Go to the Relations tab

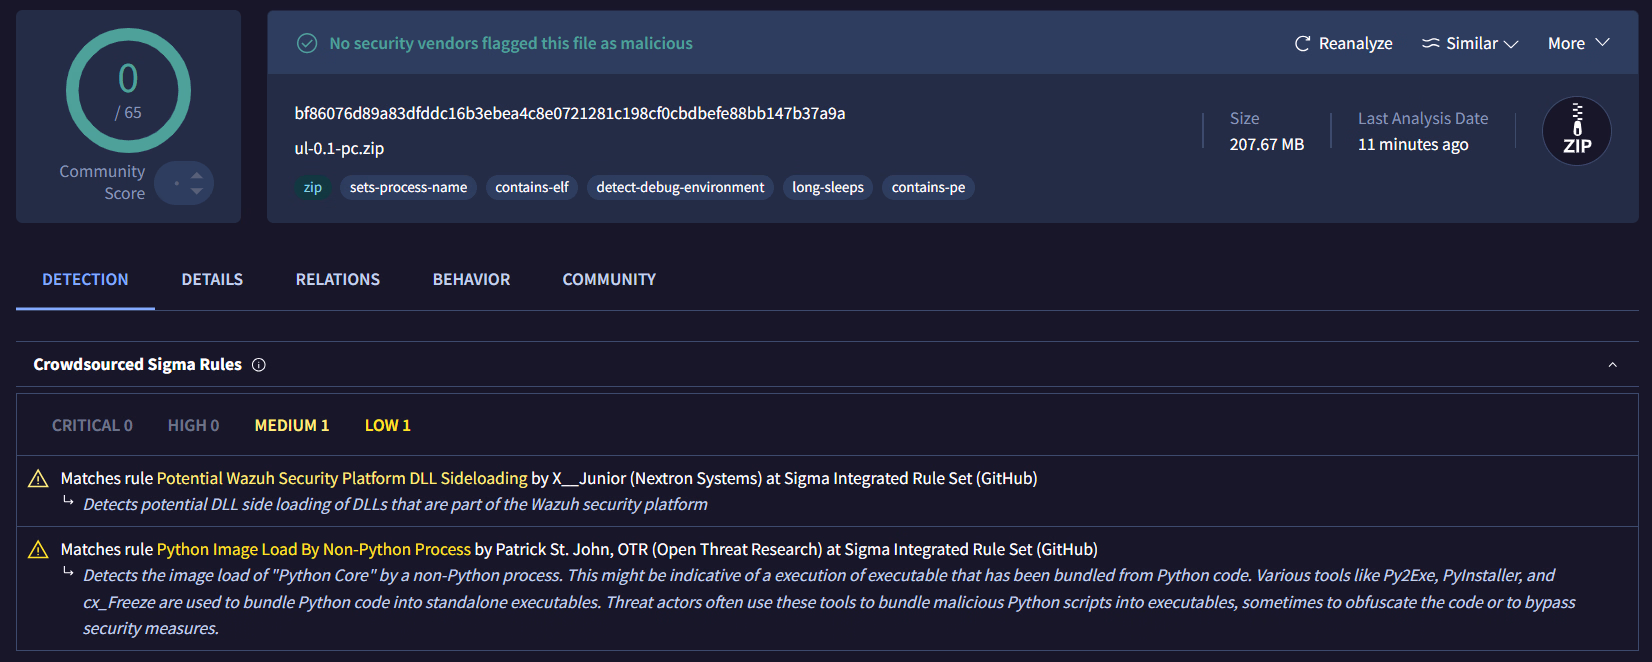coord(337,280)
